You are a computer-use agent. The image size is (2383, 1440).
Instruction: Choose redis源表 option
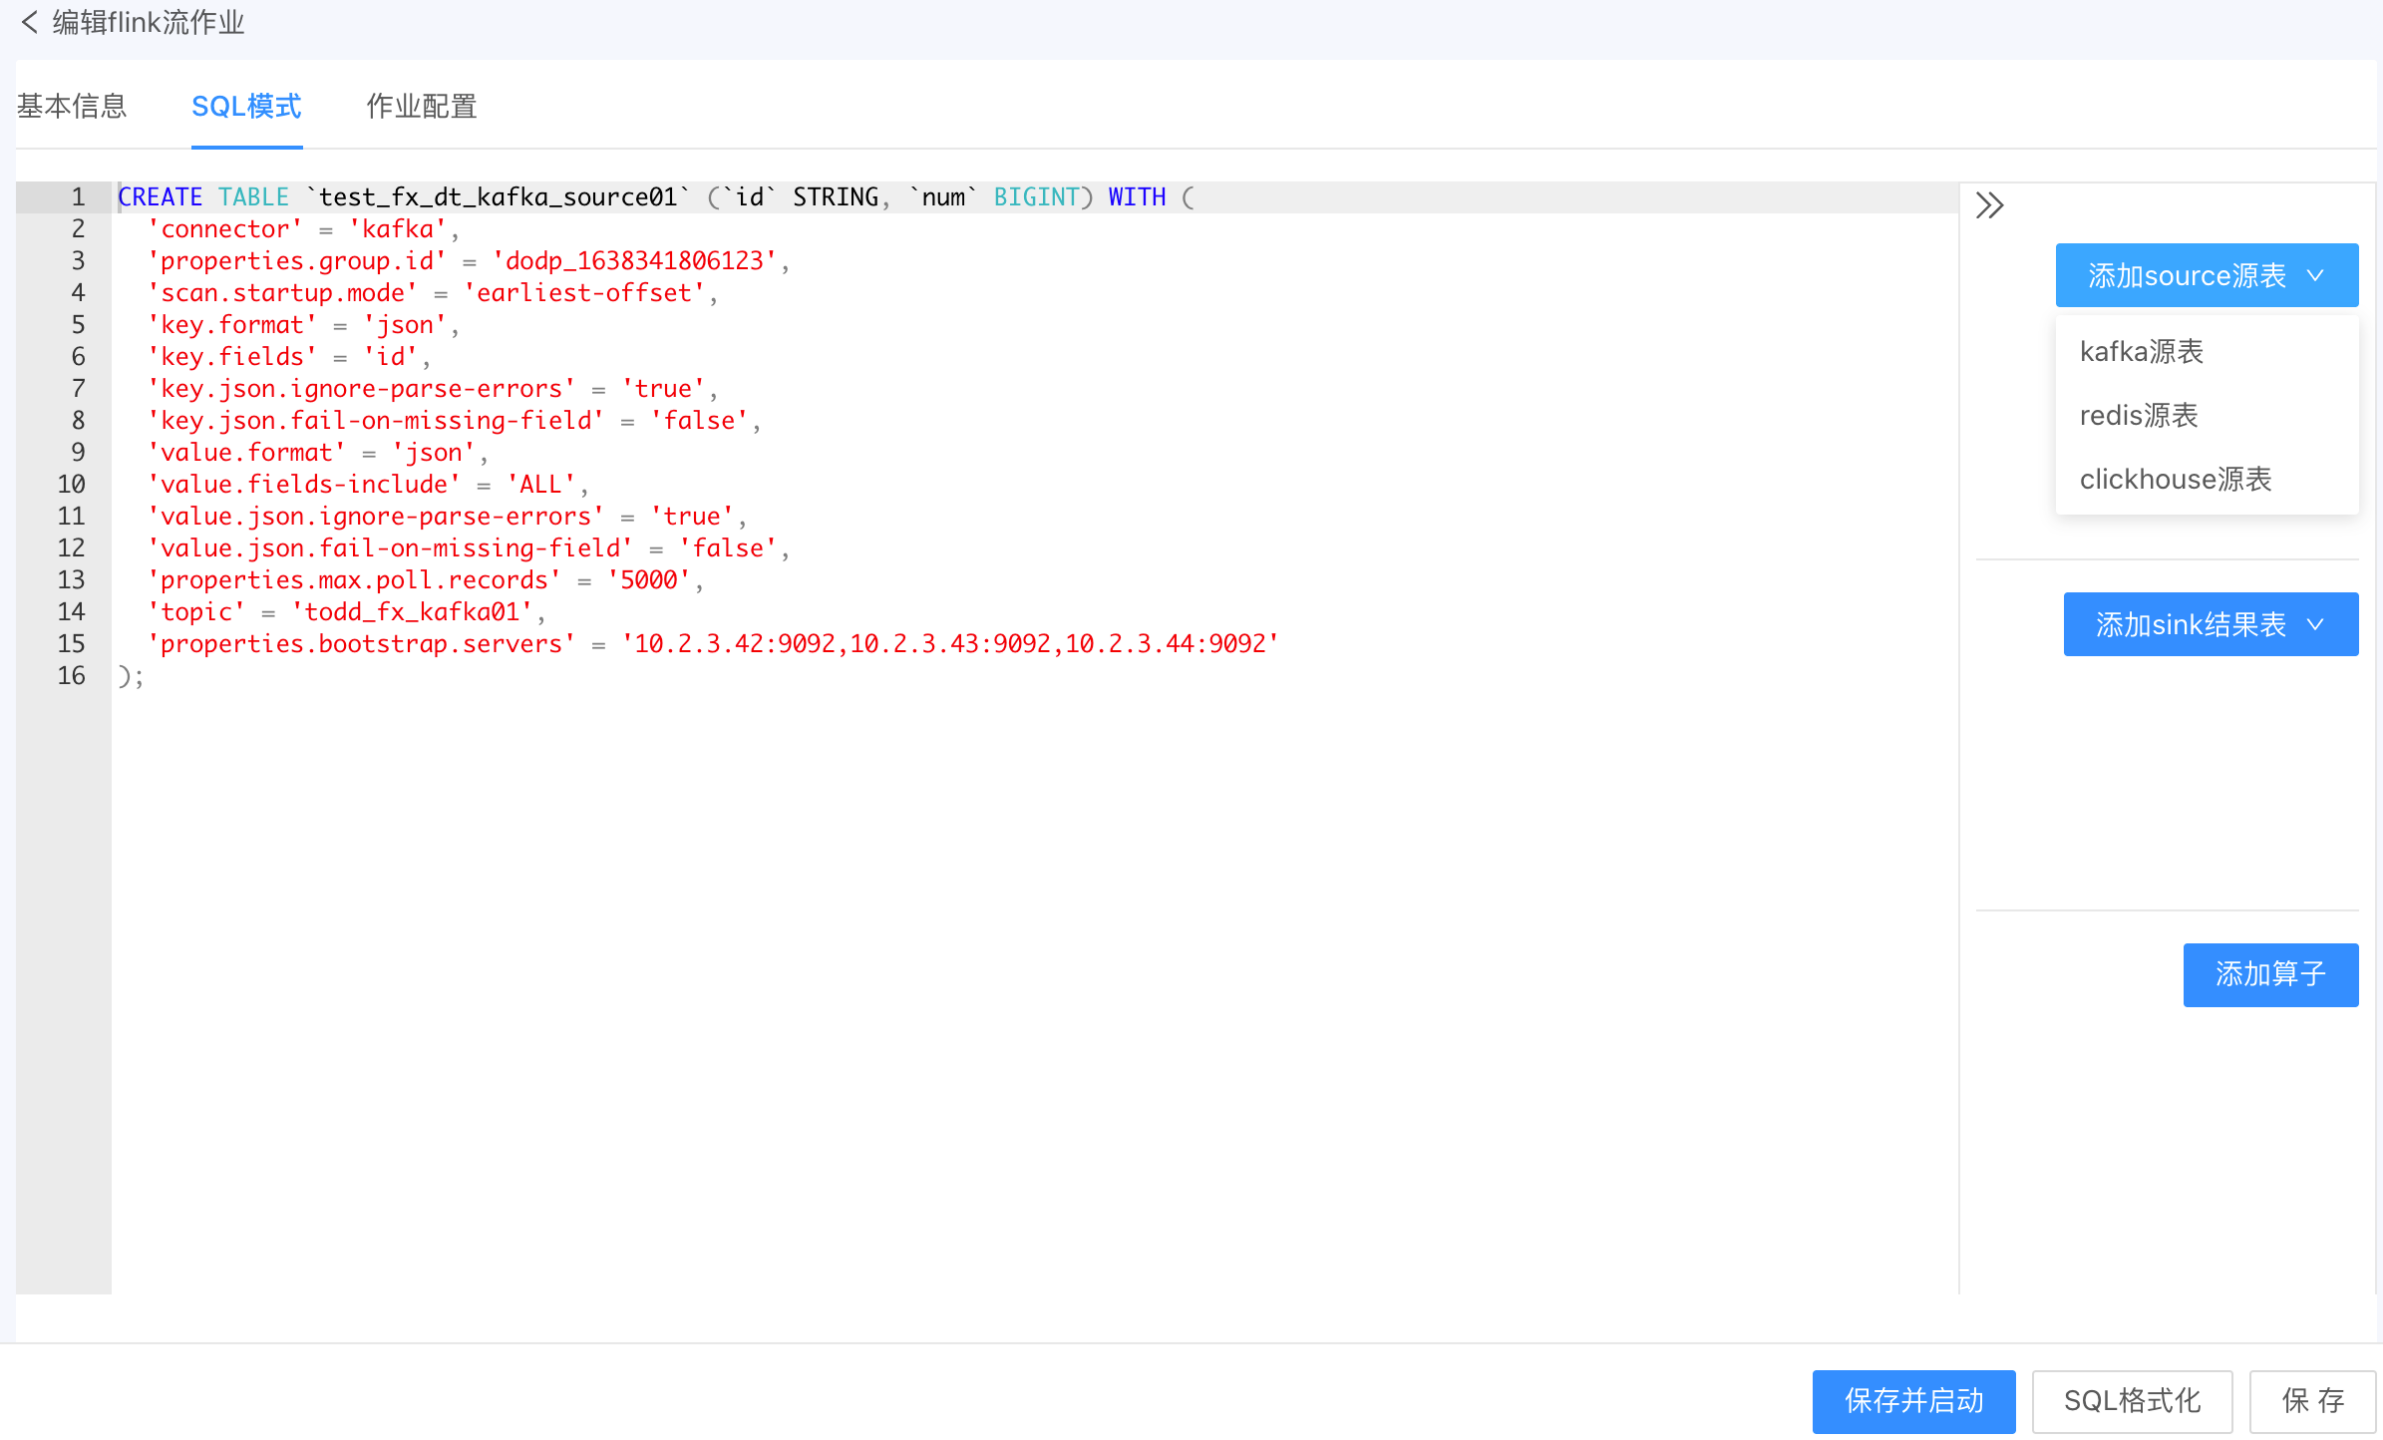2138,416
